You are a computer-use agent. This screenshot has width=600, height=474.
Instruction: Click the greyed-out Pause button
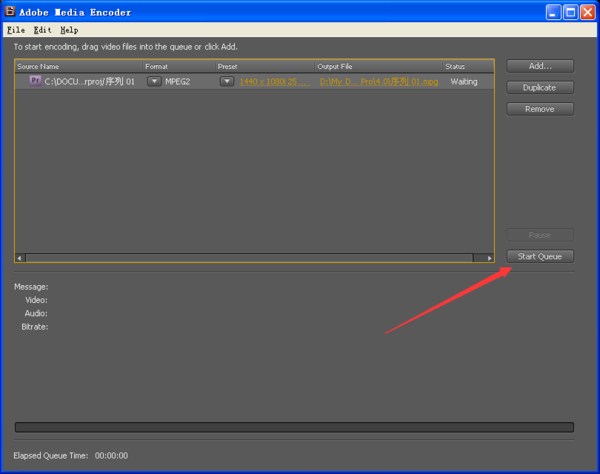[540, 235]
